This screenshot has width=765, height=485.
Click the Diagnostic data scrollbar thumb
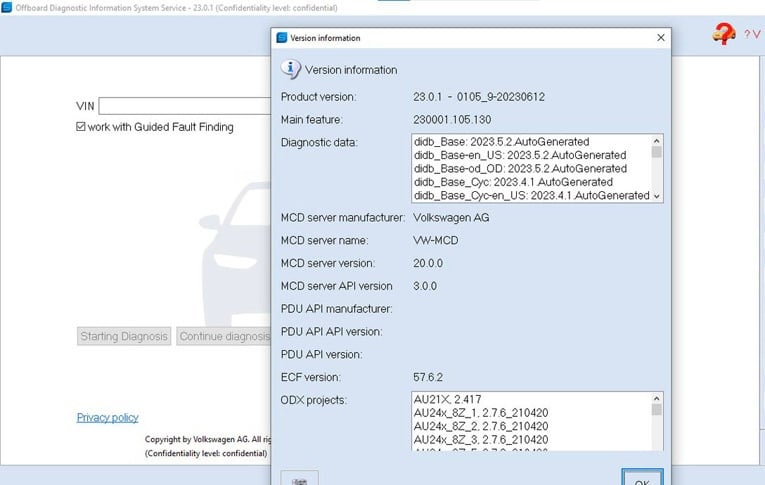click(x=657, y=152)
